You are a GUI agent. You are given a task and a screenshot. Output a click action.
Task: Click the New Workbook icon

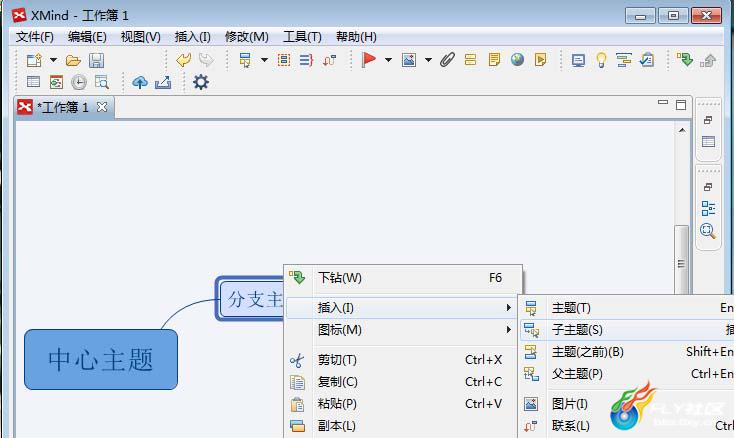[x=34, y=60]
